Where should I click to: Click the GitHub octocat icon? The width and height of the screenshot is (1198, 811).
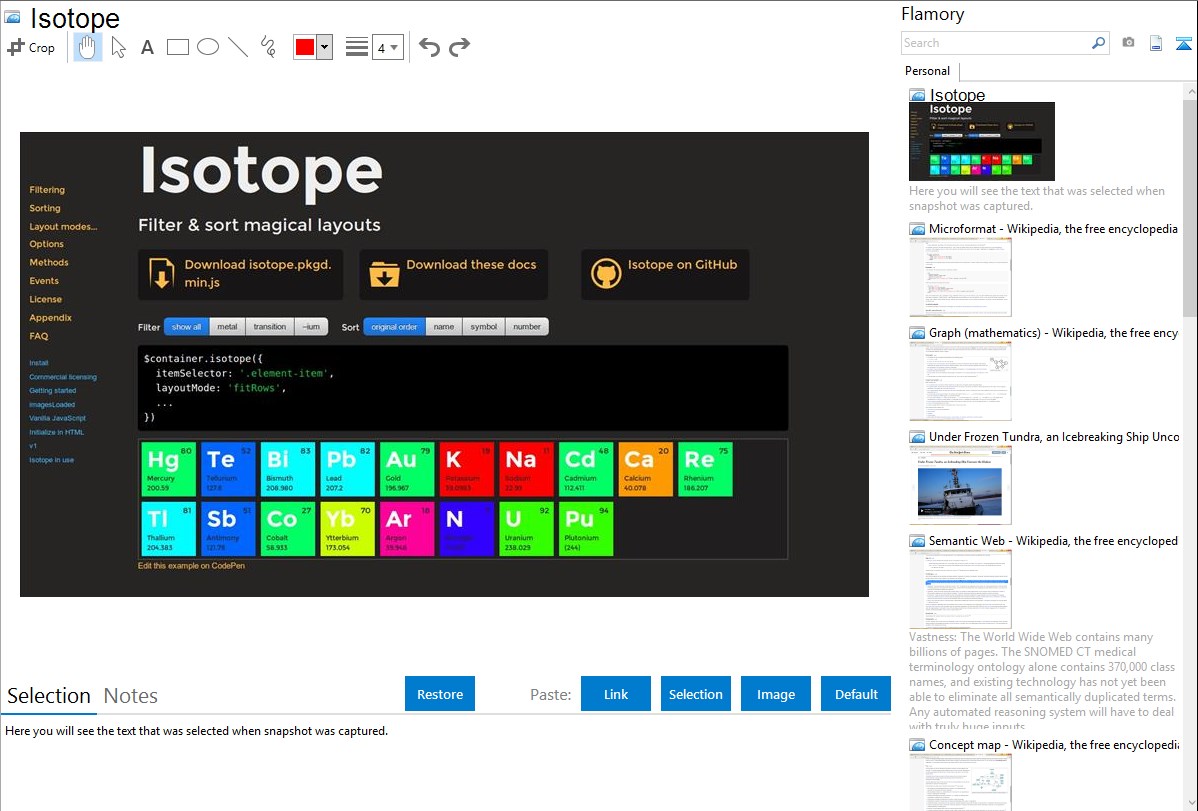pos(606,274)
